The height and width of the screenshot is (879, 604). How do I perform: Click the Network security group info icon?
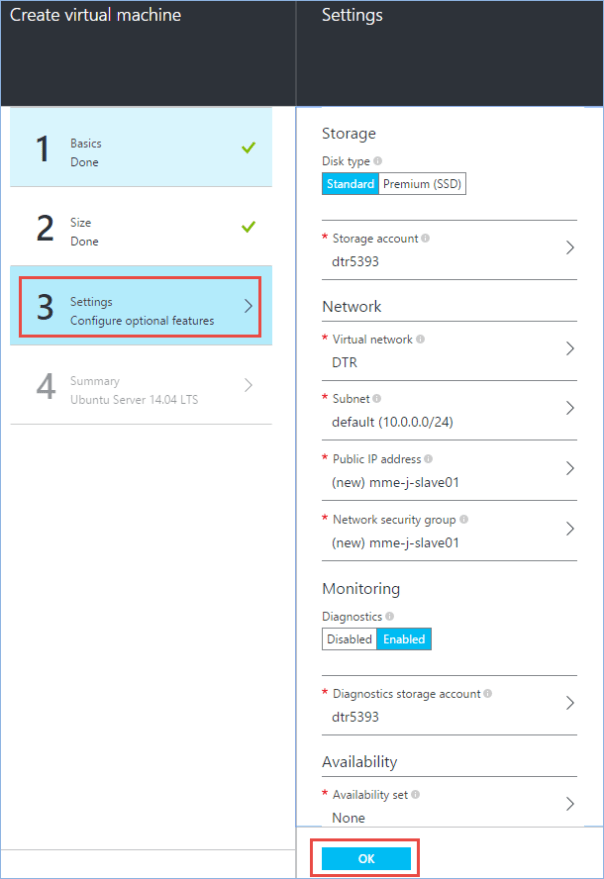click(x=465, y=519)
